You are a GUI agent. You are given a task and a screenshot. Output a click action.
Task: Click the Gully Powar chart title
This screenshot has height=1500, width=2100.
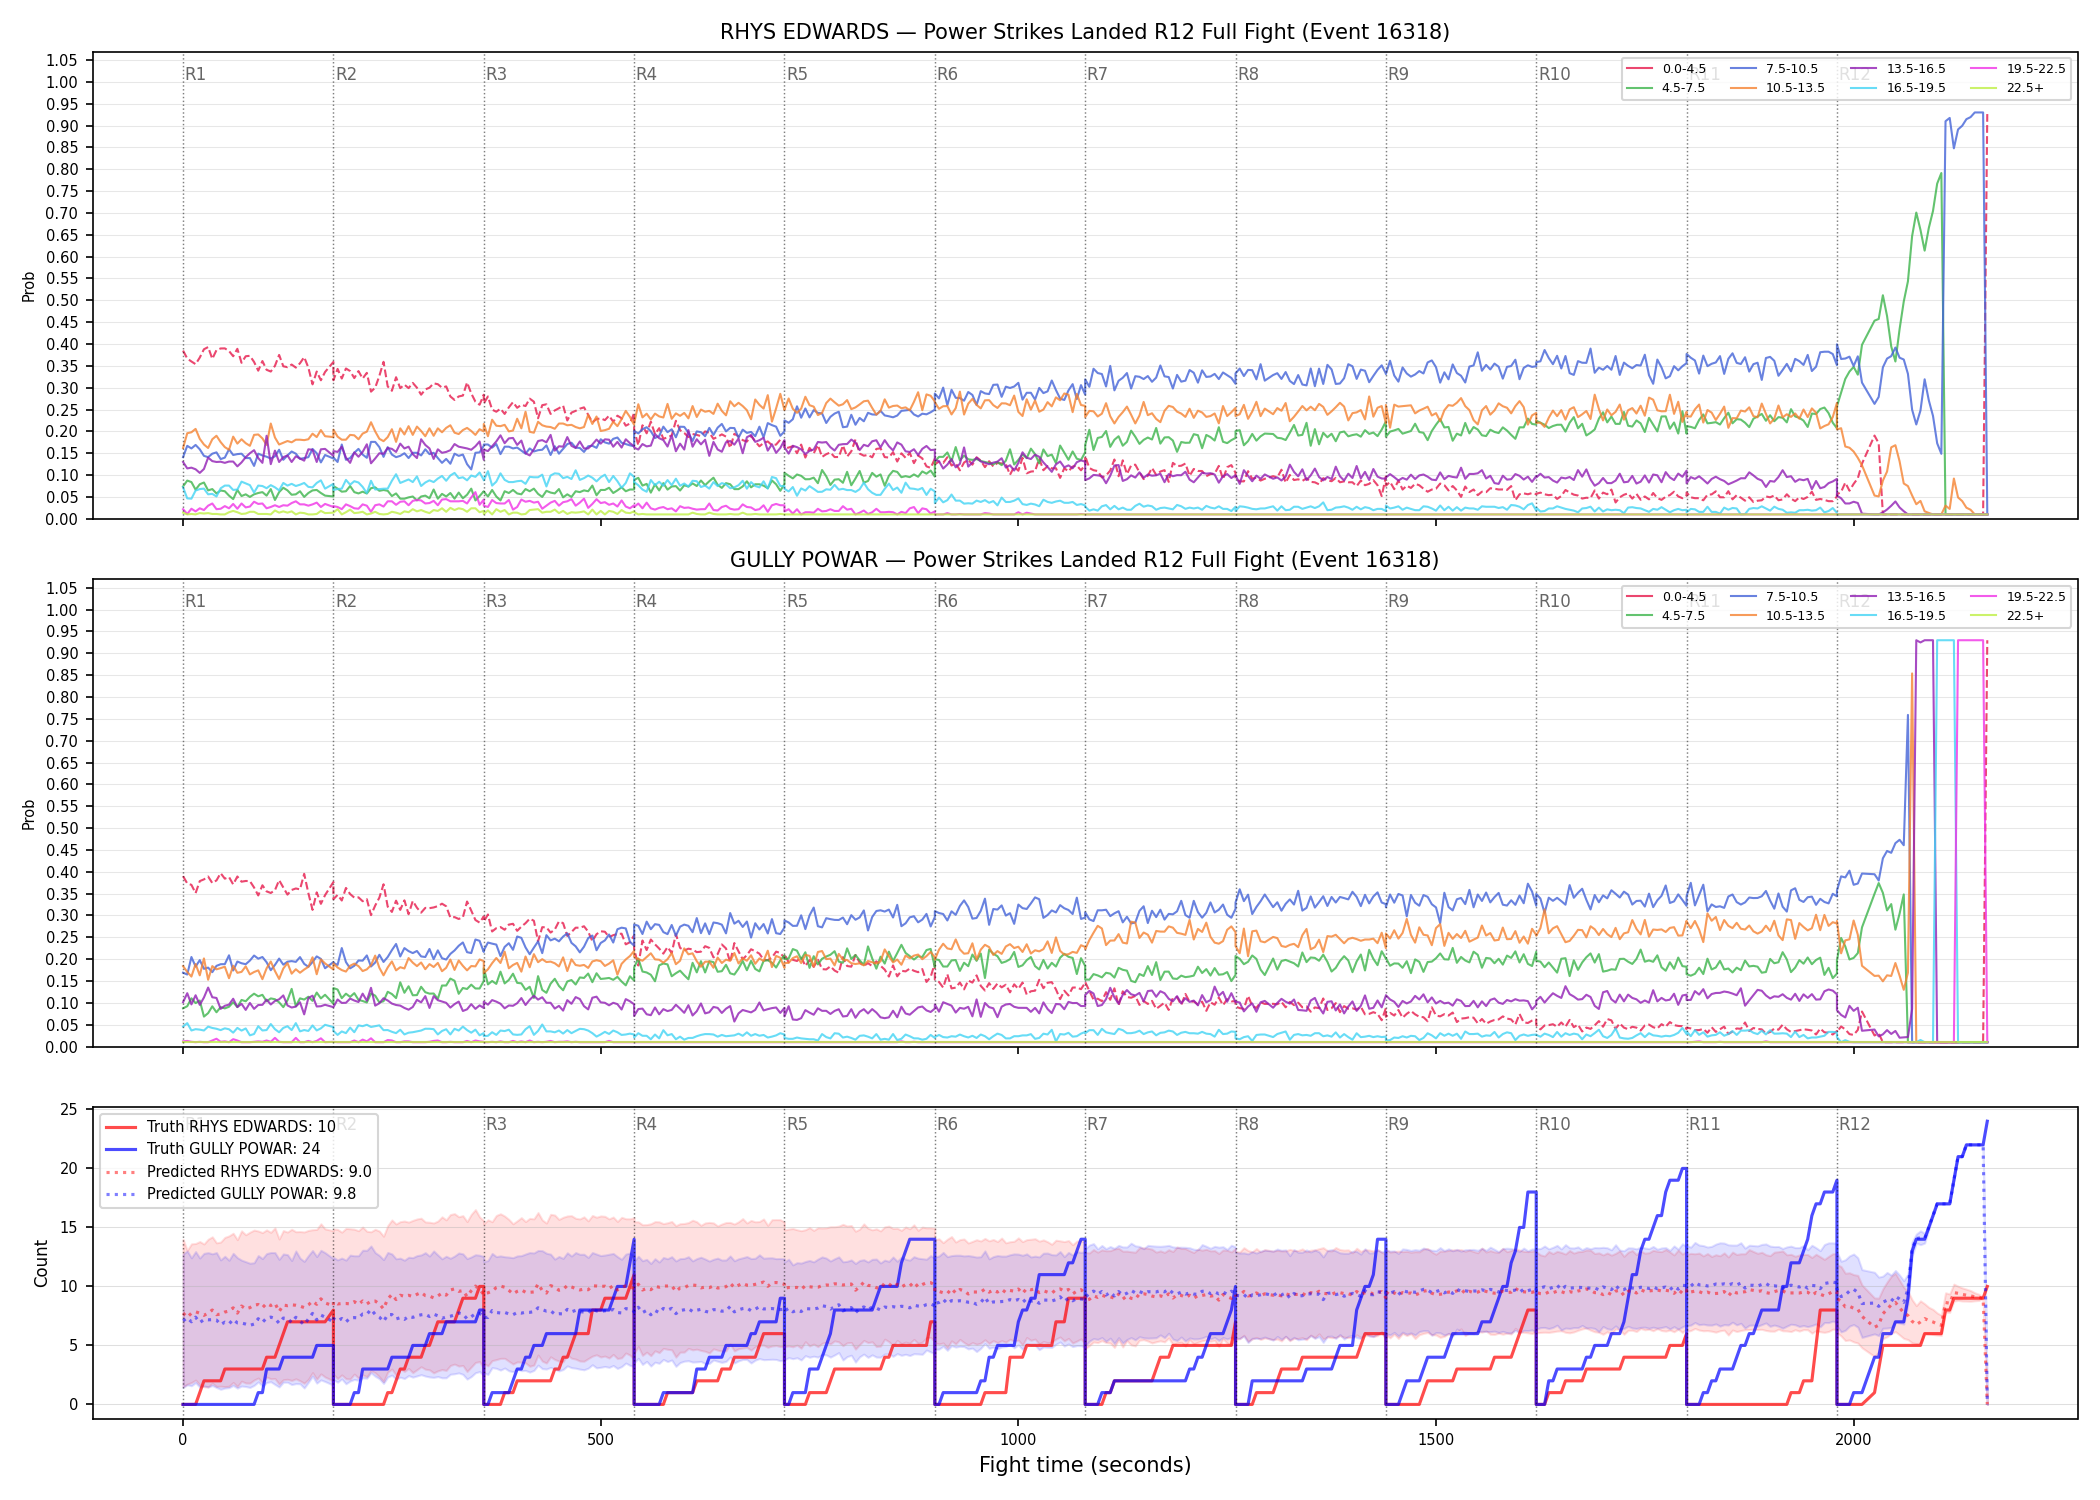coord(1084,560)
